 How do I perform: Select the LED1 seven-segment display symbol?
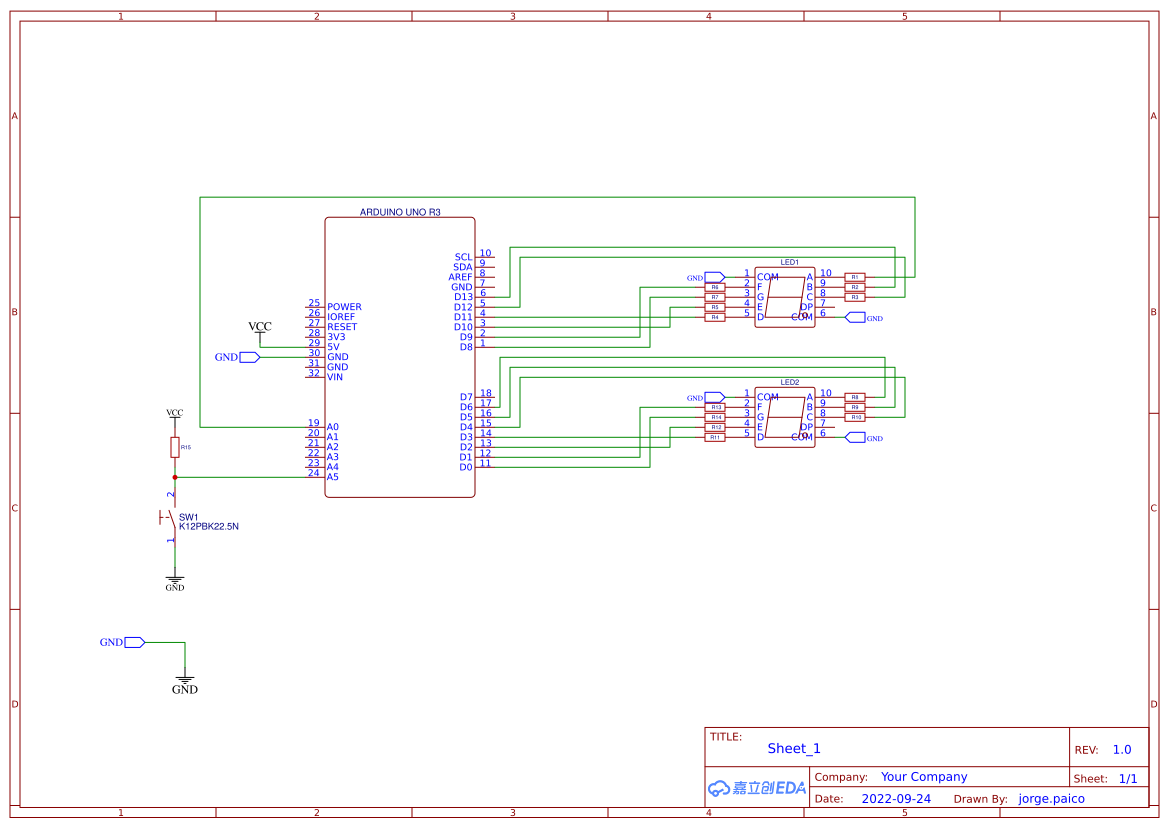point(785,295)
